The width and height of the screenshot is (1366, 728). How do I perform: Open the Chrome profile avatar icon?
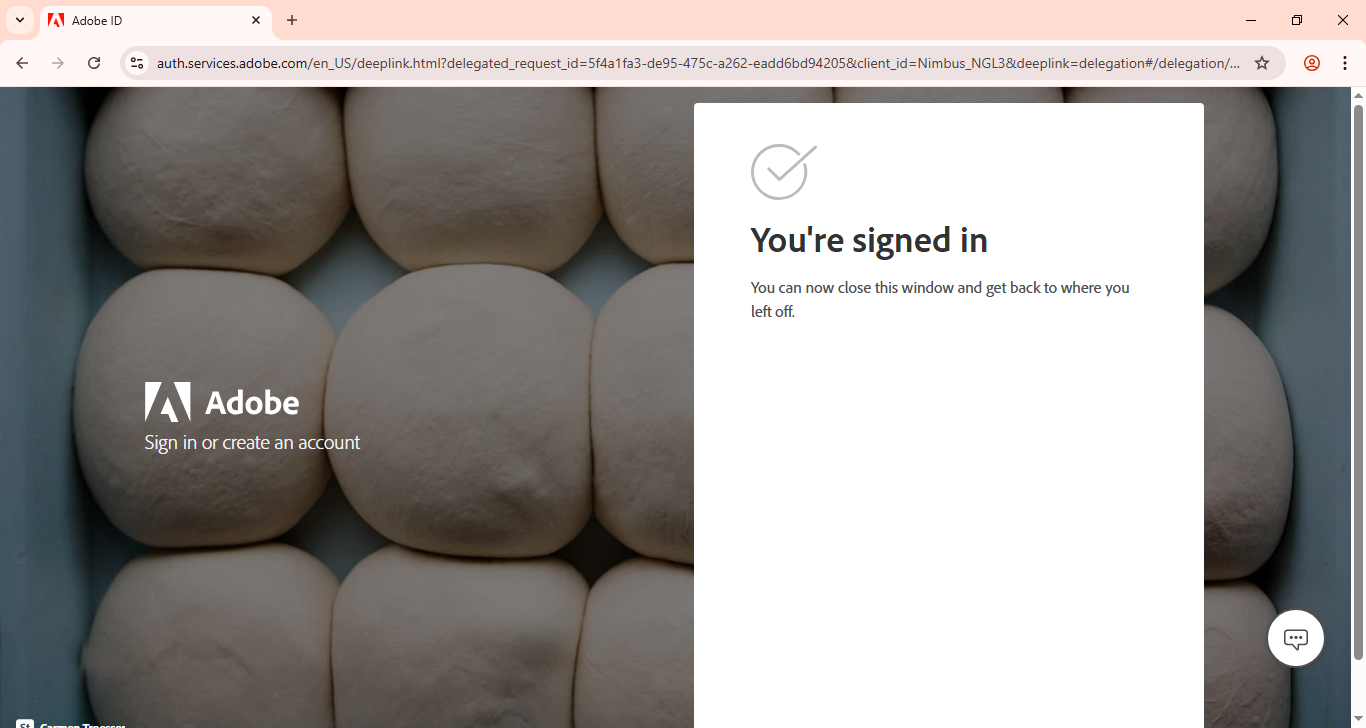click(x=1312, y=63)
